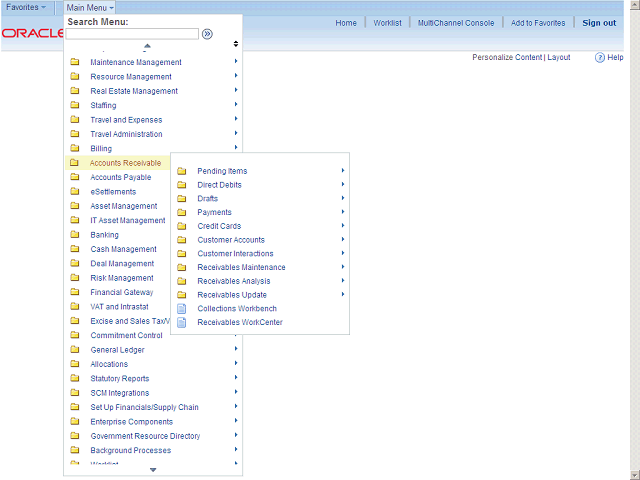Click the sort order arrows icon
The image size is (640, 480).
tap(236, 44)
